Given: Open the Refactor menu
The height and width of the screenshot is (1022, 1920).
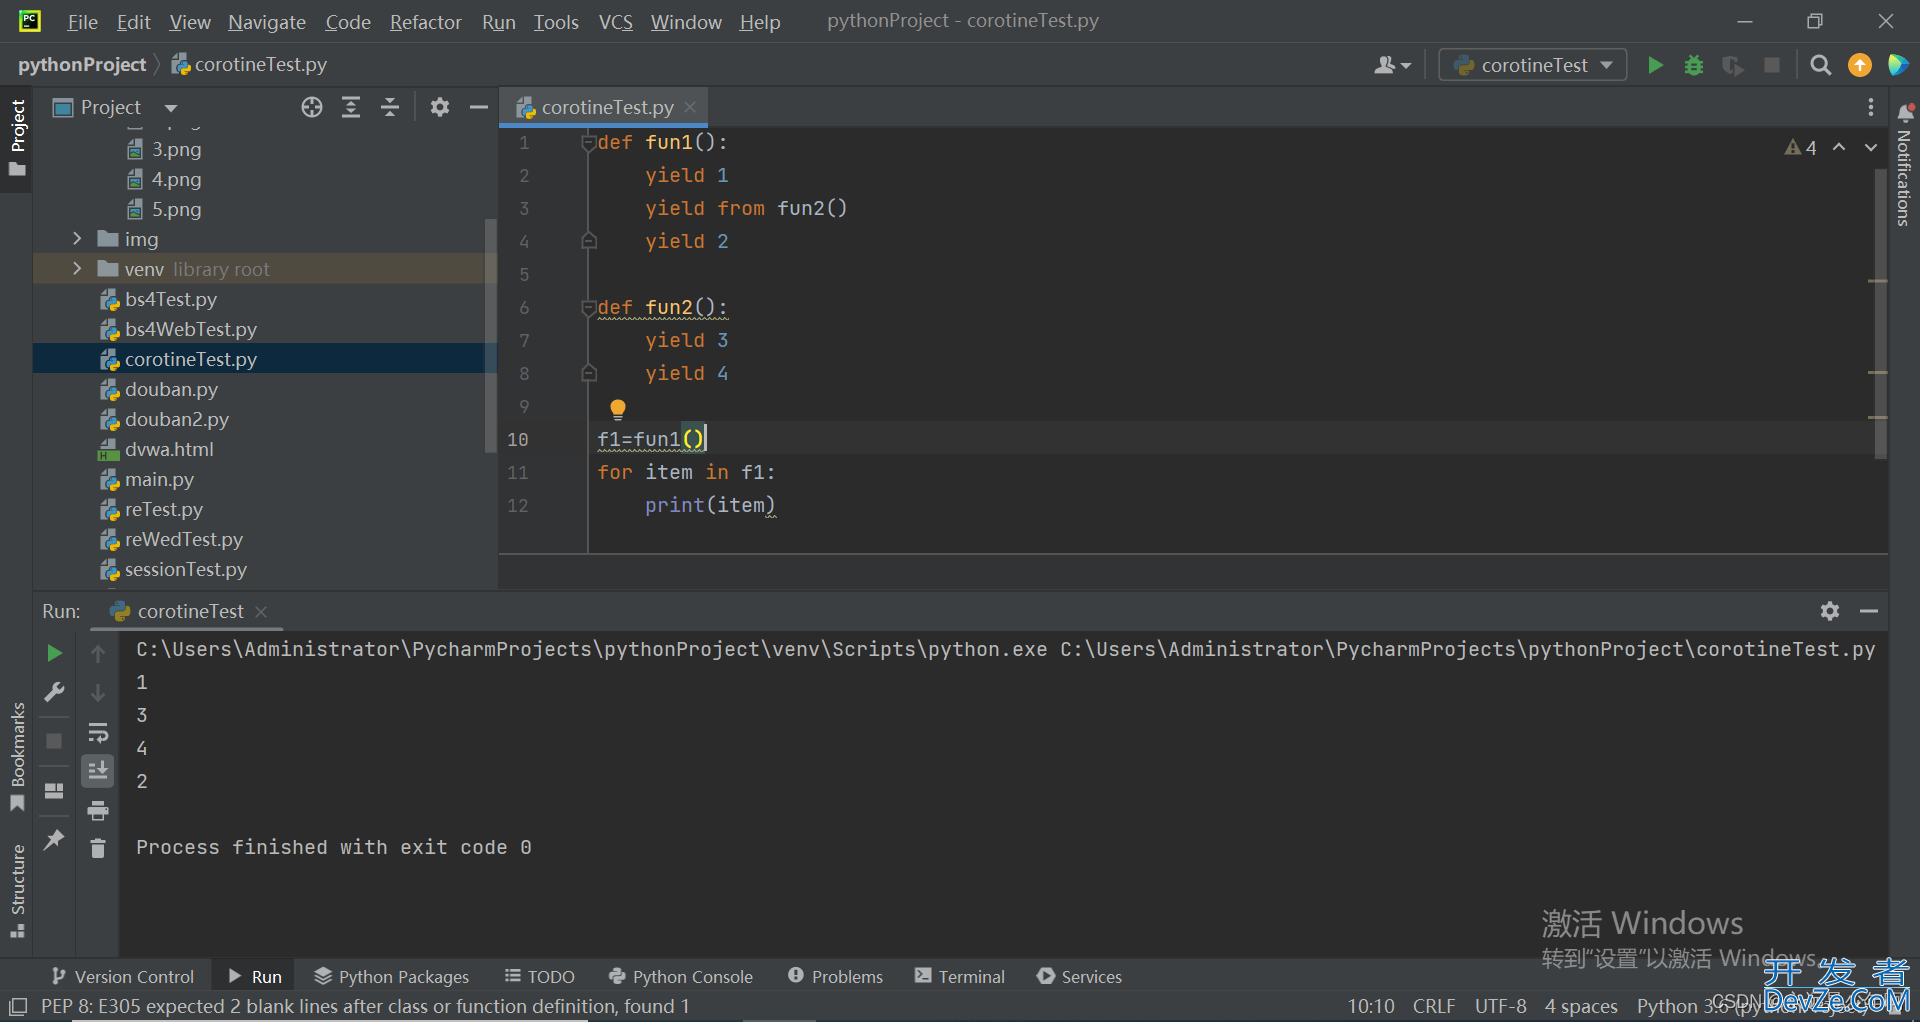Looking at the screenshot, I should 425,22.
